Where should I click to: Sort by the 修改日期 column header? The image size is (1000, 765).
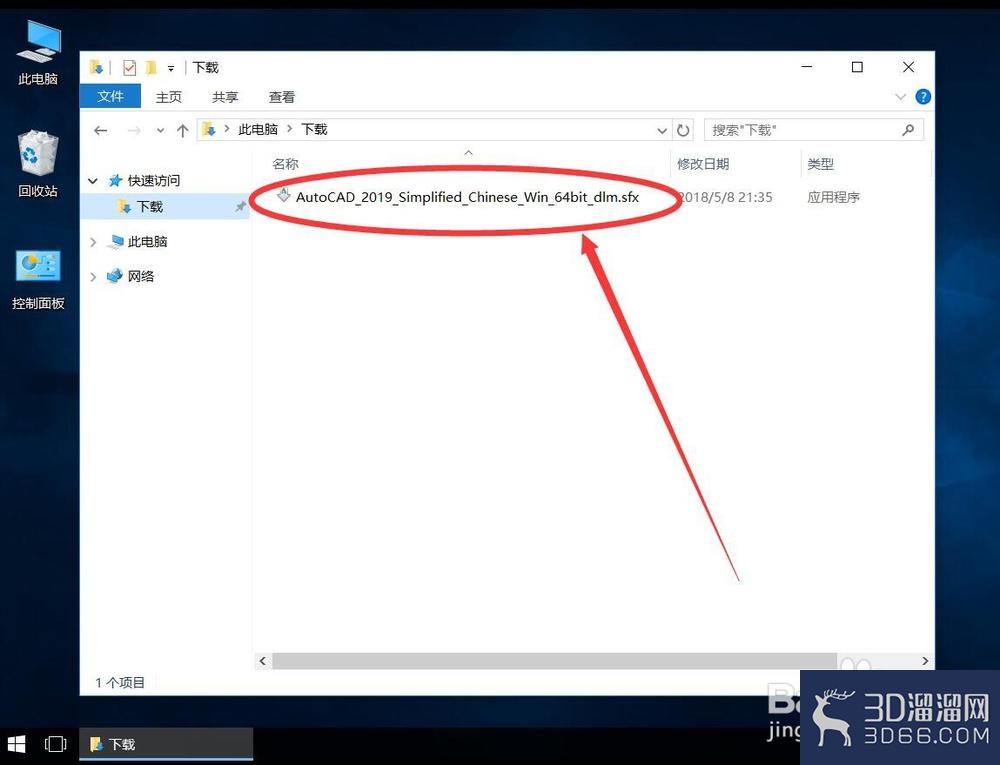click(x=703, y=164)
